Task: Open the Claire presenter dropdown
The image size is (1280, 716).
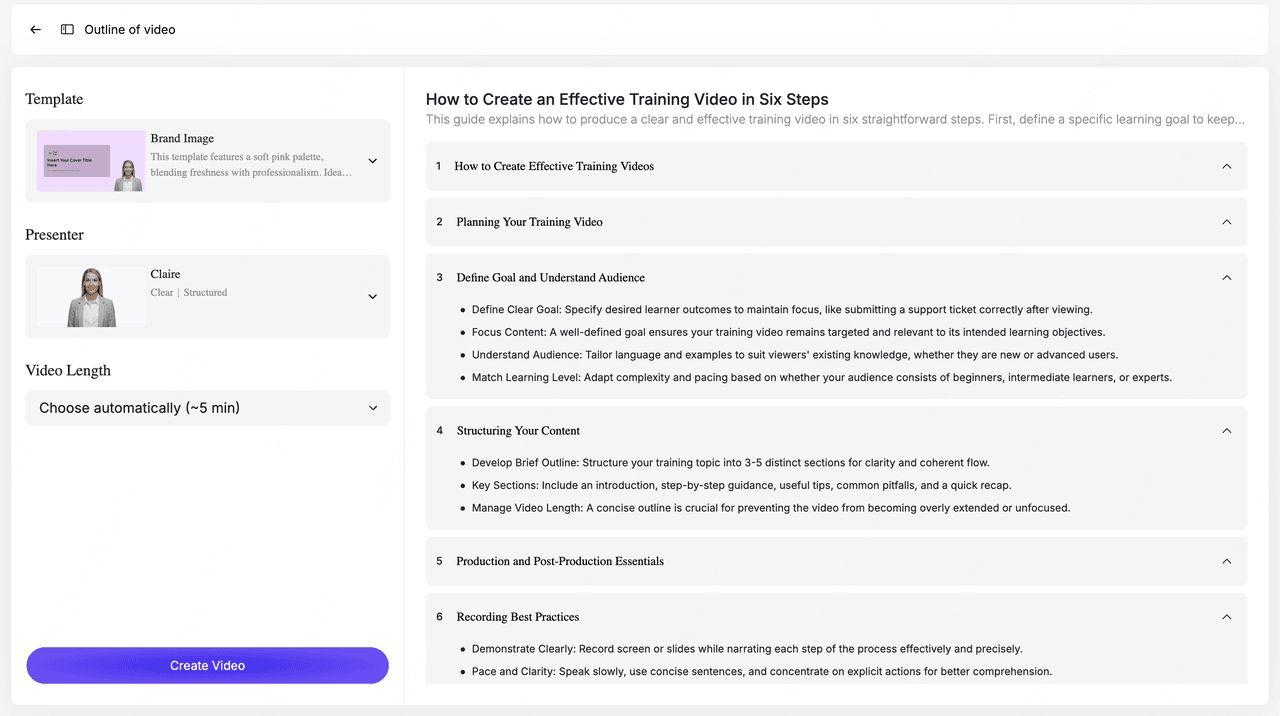Action: click(372, 297)
